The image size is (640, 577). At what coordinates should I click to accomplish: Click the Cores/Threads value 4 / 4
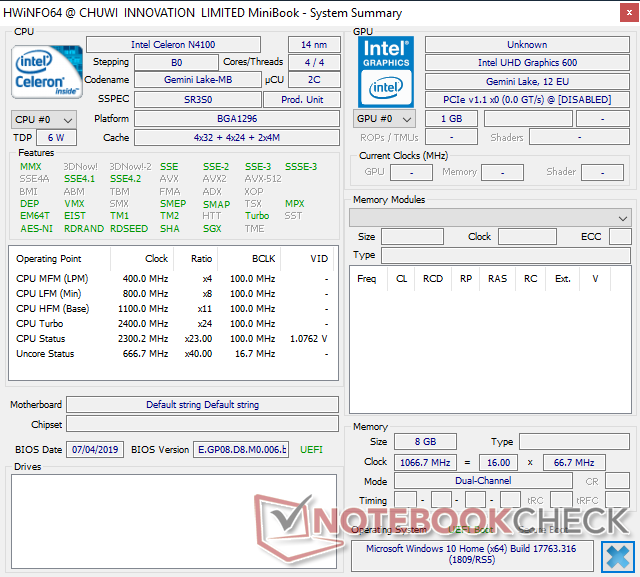pyautogui.click(x=314, y=62)
